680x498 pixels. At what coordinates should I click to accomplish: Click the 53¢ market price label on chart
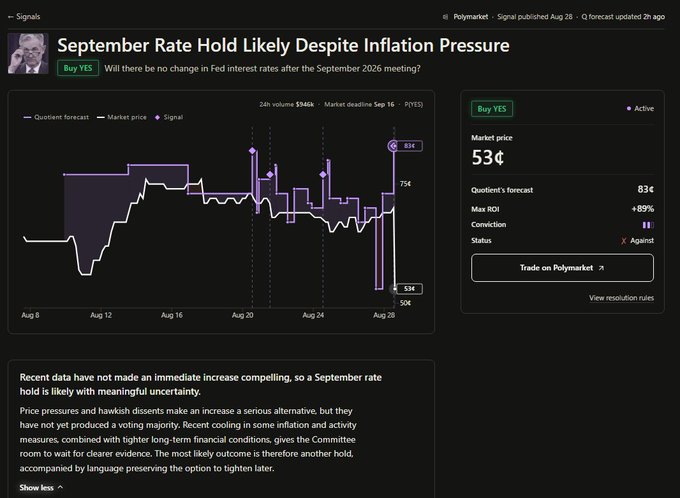409,288
